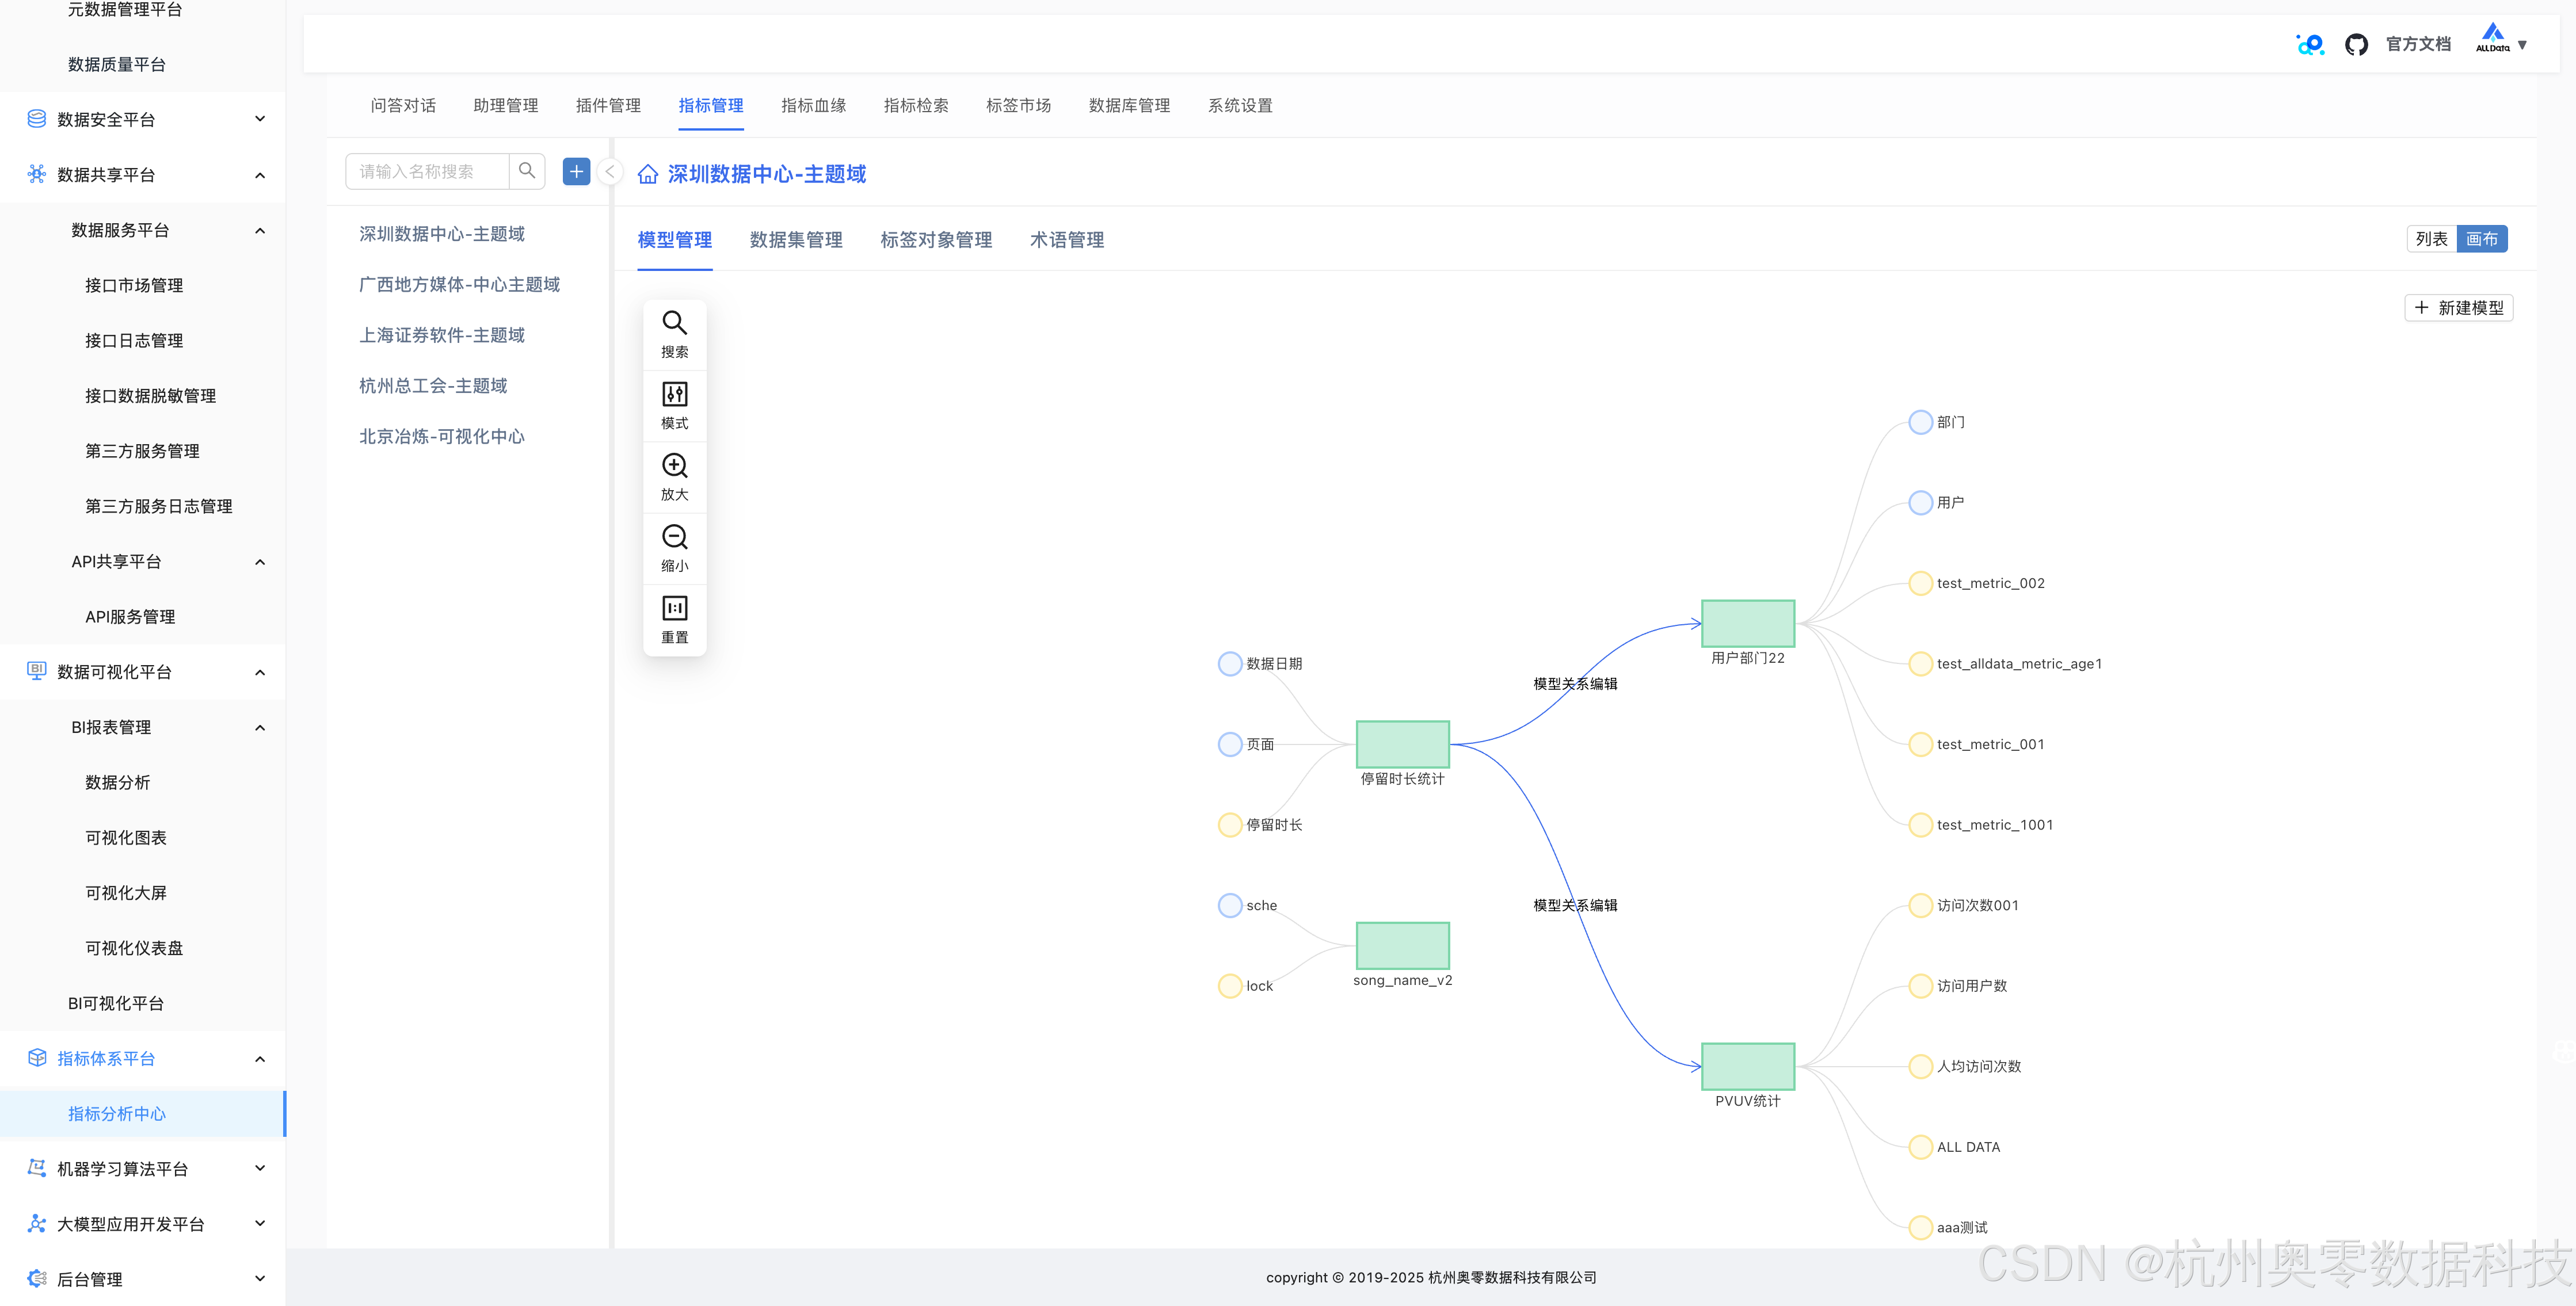
Task: Collapse 数据共享平台 menu
Action: coord(260,175)
